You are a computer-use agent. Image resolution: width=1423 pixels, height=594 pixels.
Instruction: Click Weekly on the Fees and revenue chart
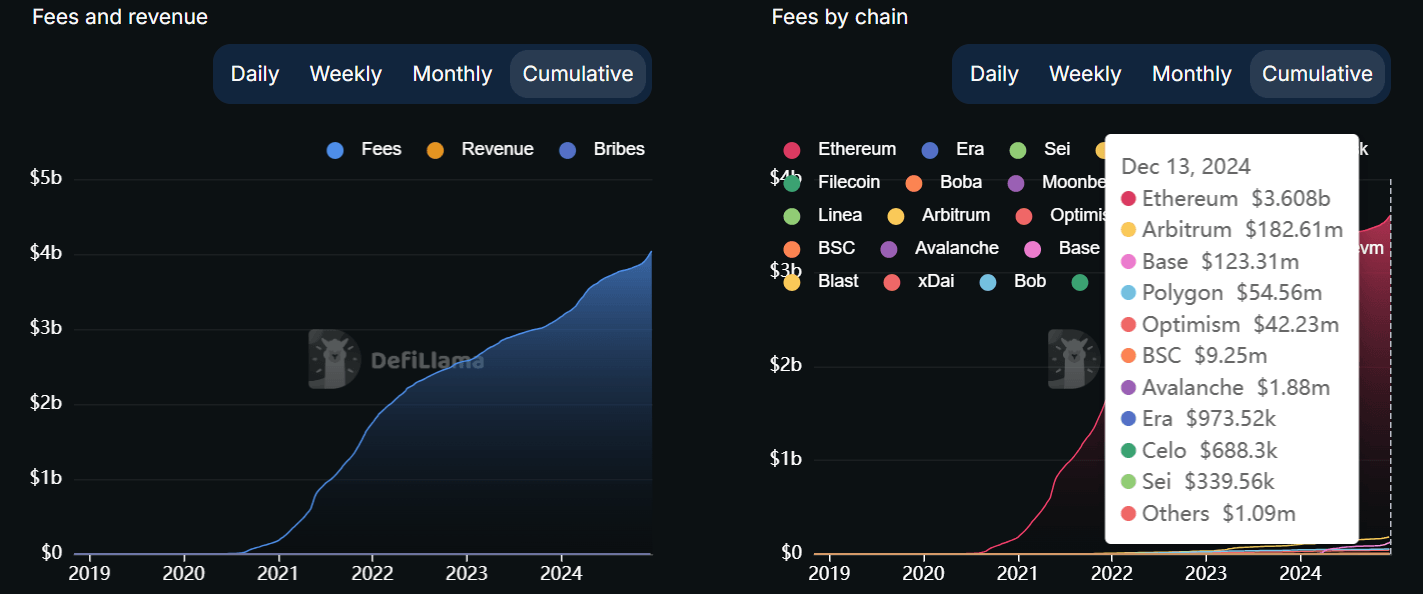(x=345, y=73)
